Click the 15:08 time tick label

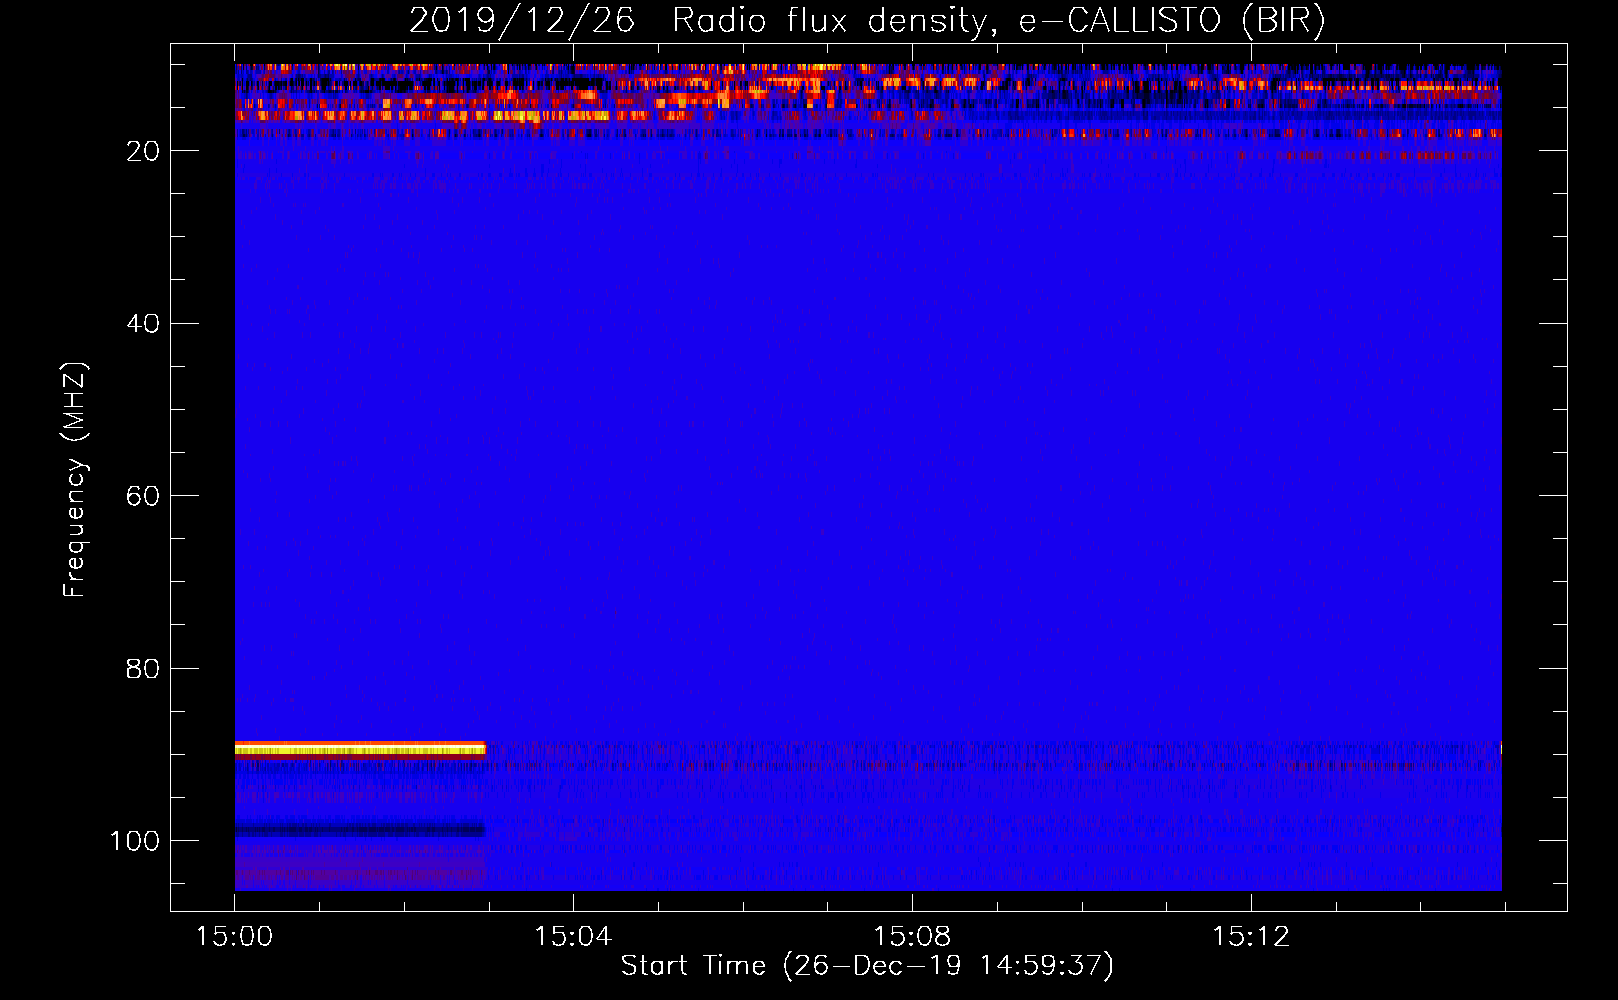(x=912, y=937)
